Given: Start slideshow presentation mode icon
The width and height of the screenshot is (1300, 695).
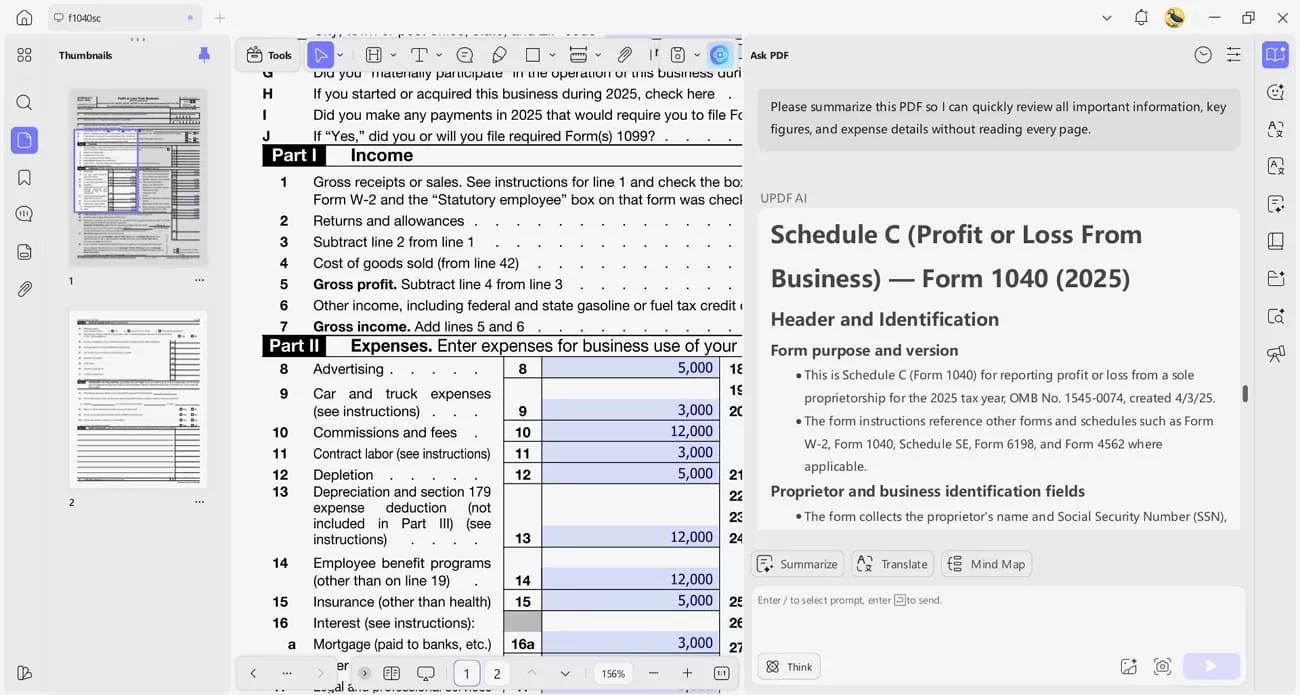Looking at the screenshot, I should click(x=426, y=673).
